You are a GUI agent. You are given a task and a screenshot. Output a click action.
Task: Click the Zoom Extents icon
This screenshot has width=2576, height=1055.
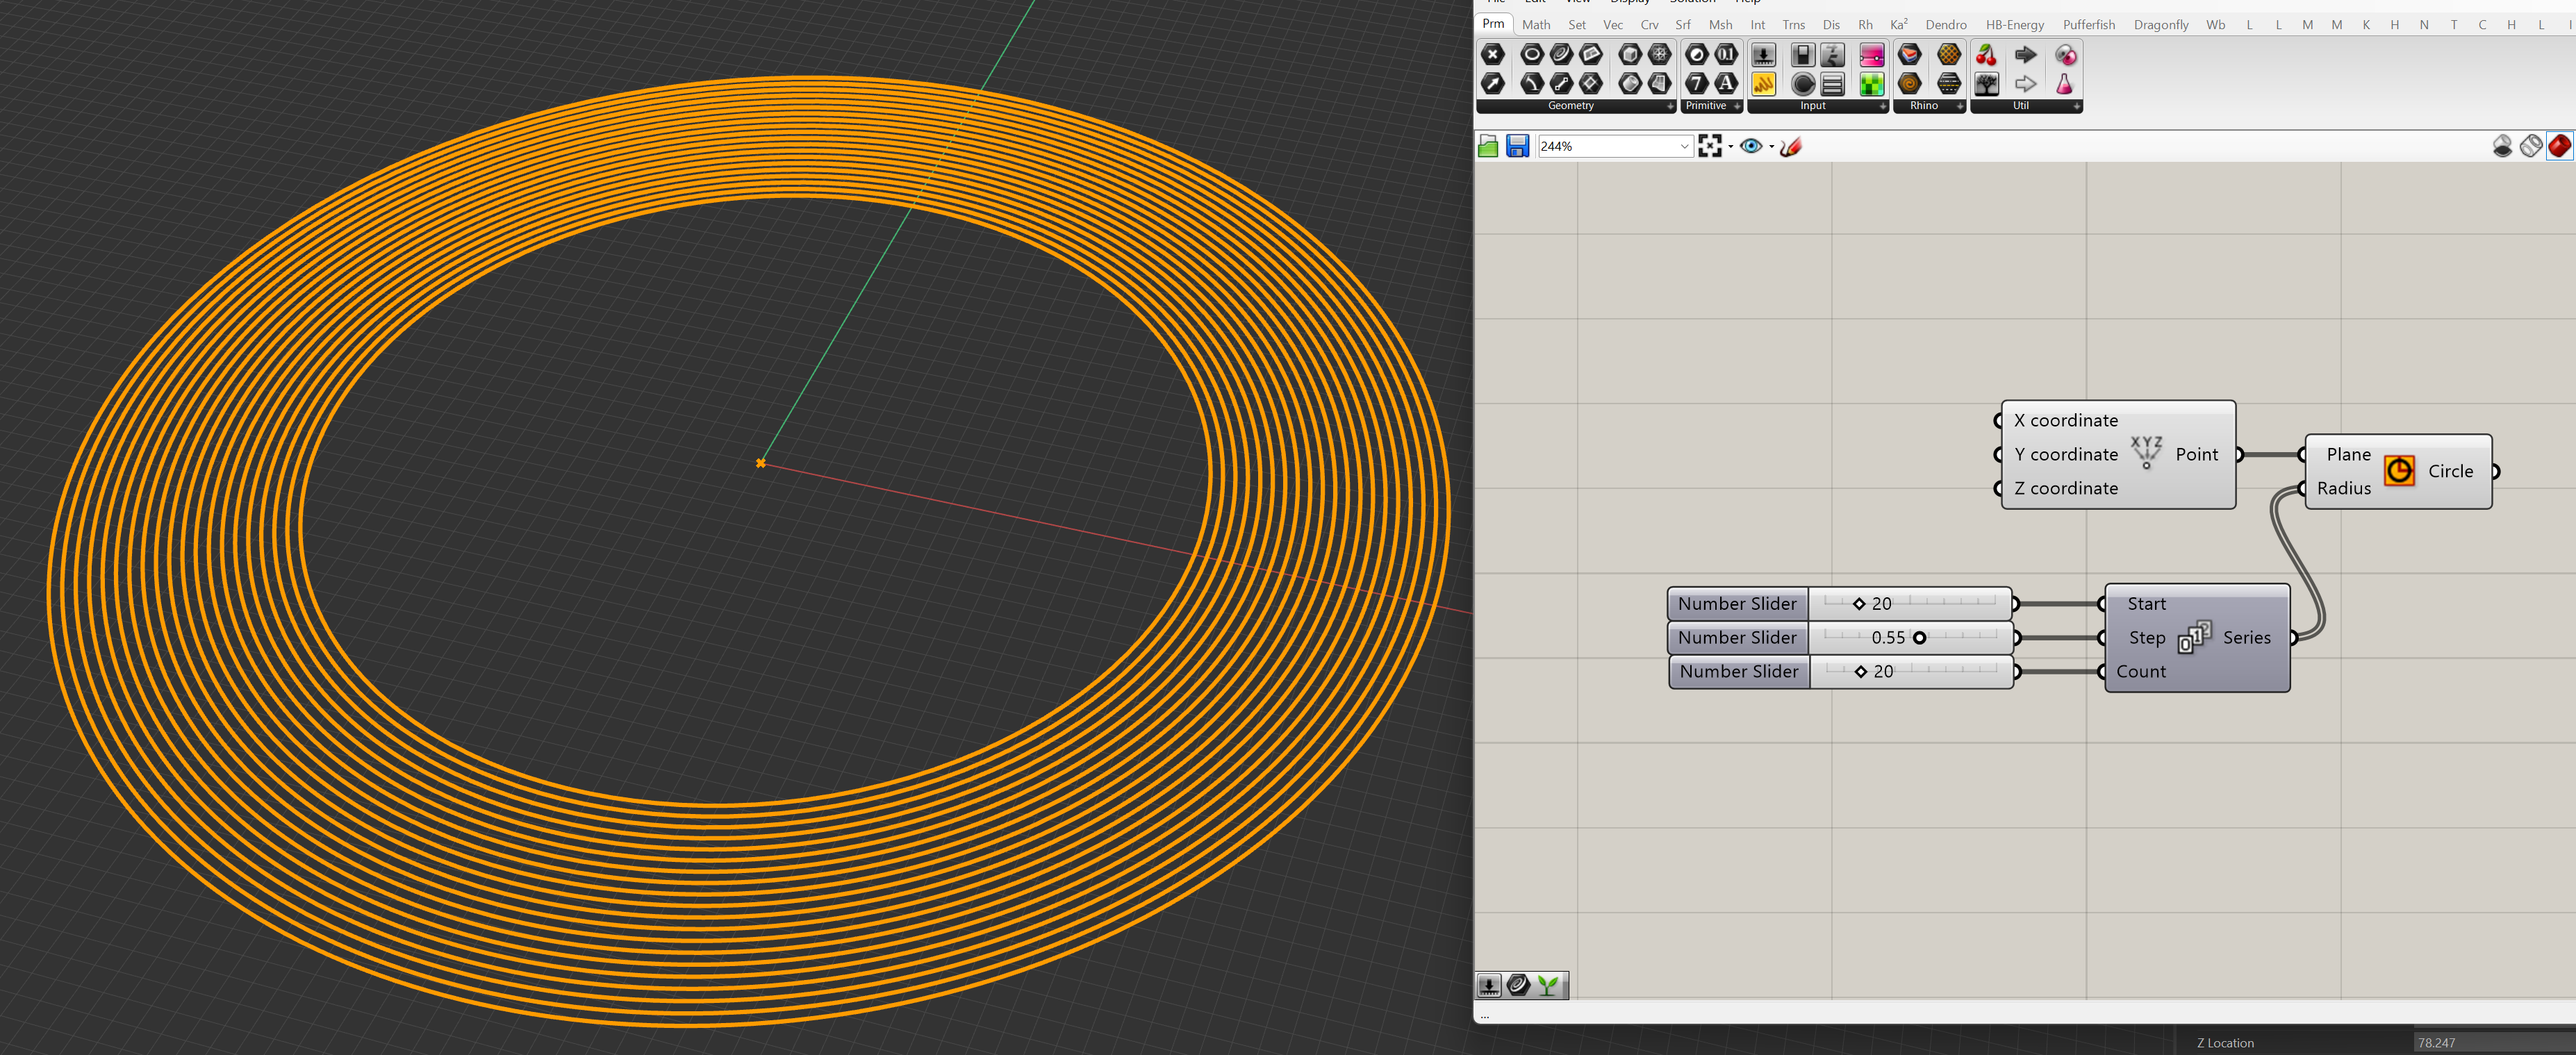tap(1710, 146)
